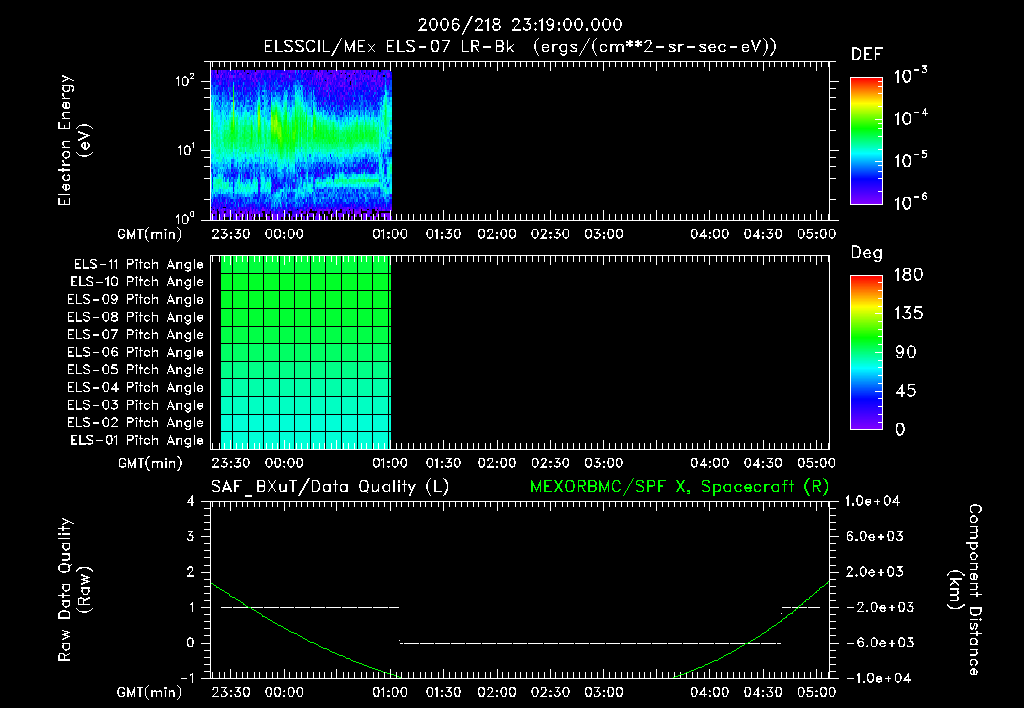Click the 3 tick on Data Quality axis
The width and height of the screenshot is (1024, 708).
tap(191, 536)
